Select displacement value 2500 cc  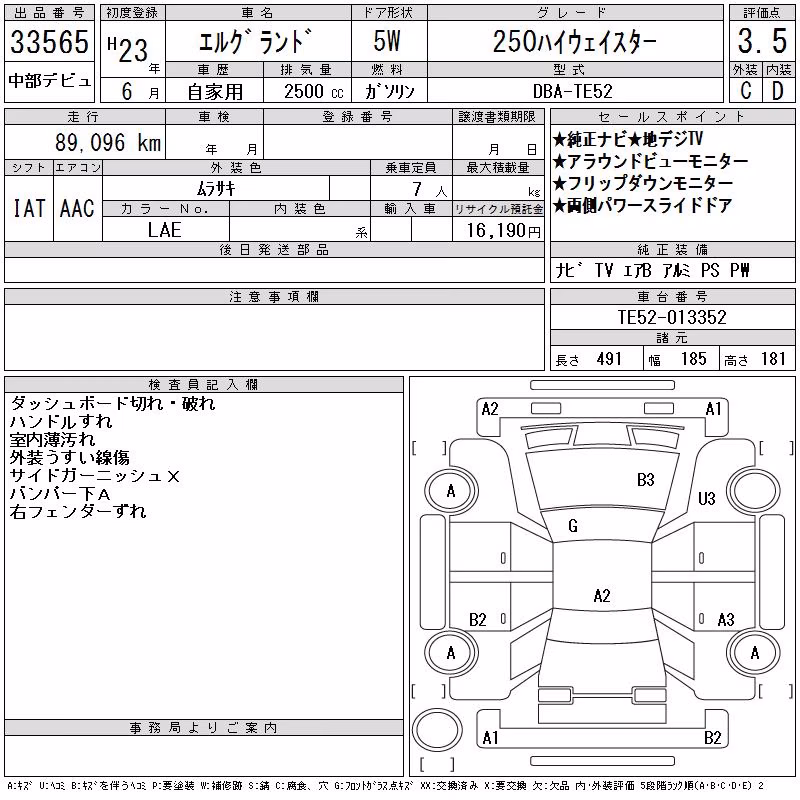coord(314,92)
